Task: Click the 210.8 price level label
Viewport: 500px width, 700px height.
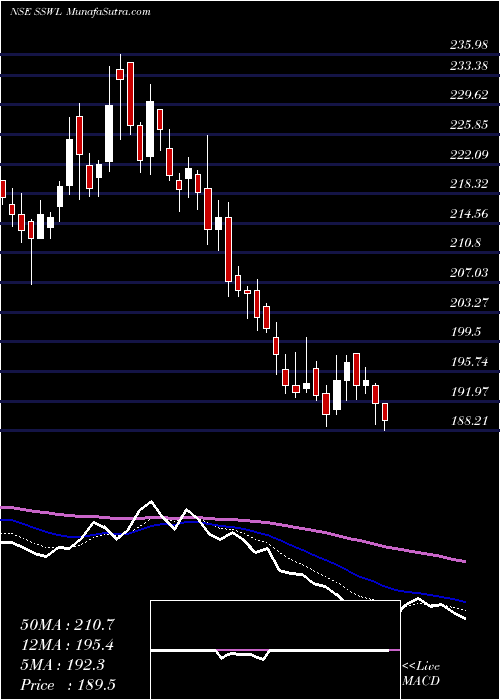Action: point(465,243)
